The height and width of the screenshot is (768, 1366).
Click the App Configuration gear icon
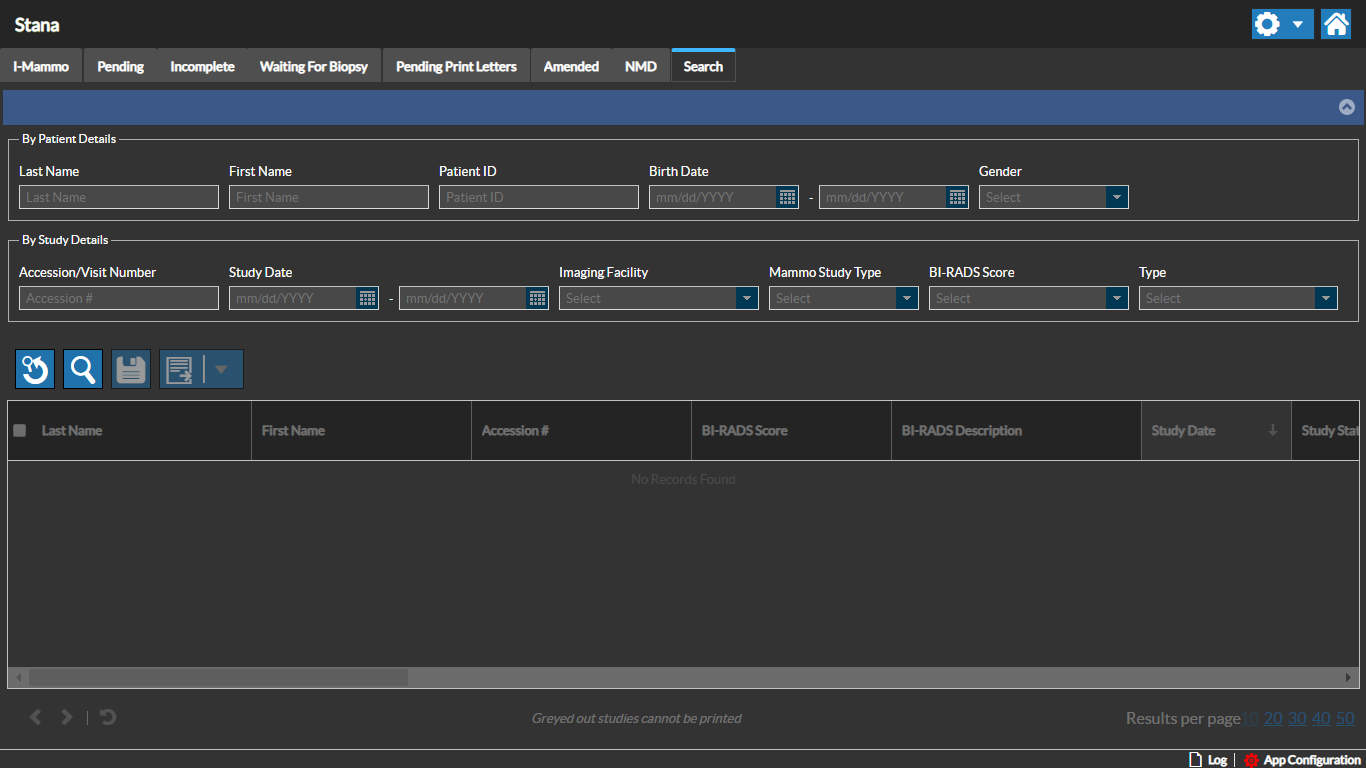click(x=1251, y=760)
